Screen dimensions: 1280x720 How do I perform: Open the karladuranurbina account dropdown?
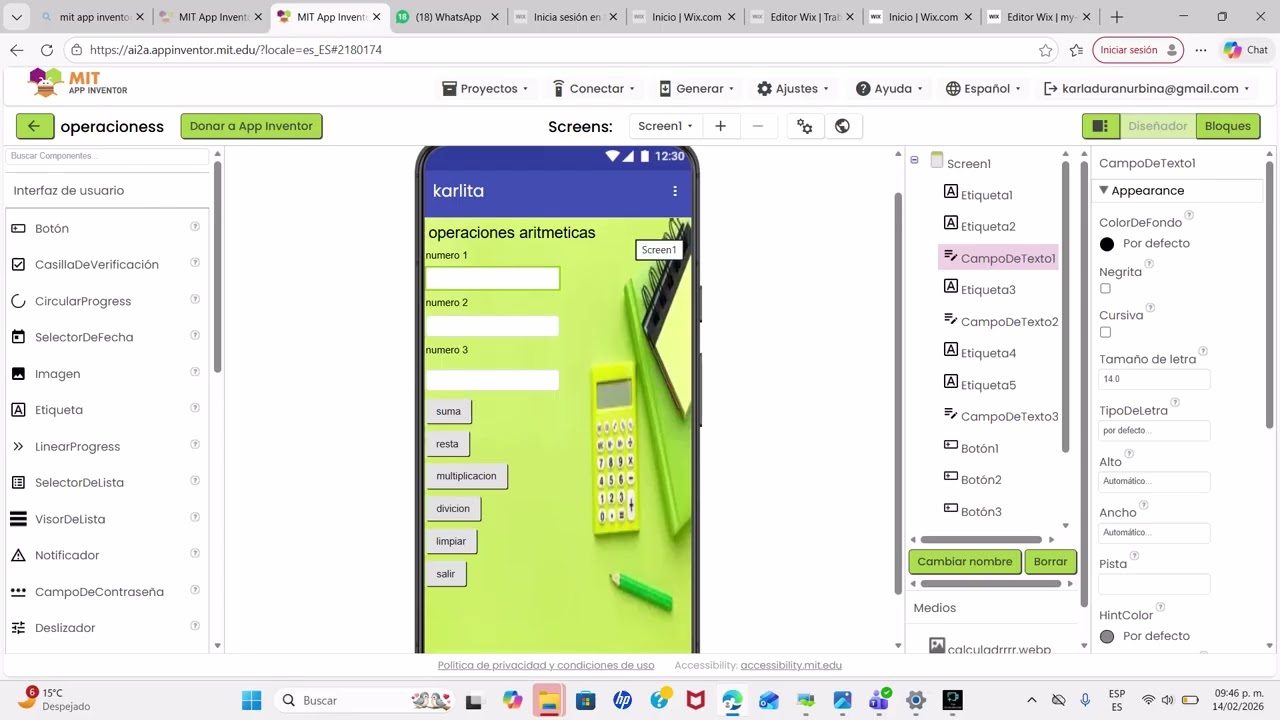coord(1147,88)
